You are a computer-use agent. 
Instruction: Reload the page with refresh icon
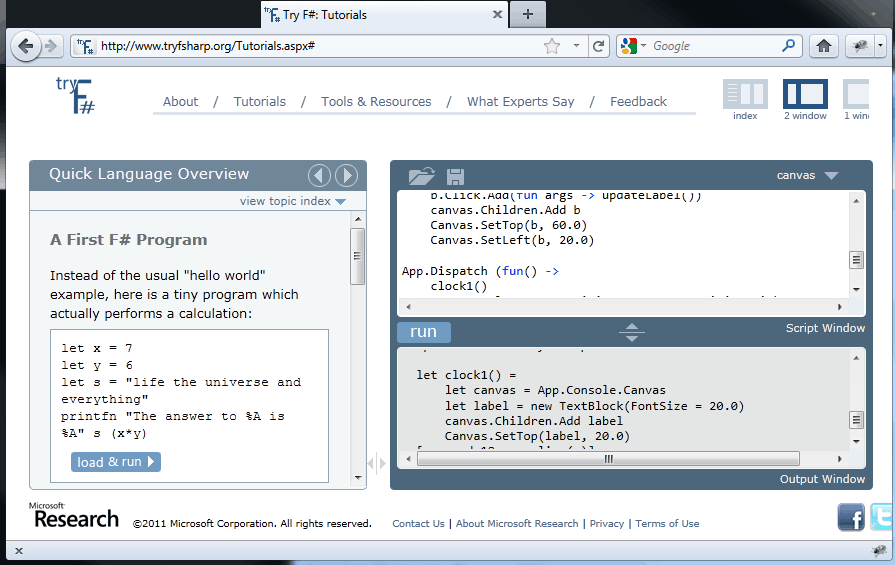click(x=598, y=46)
